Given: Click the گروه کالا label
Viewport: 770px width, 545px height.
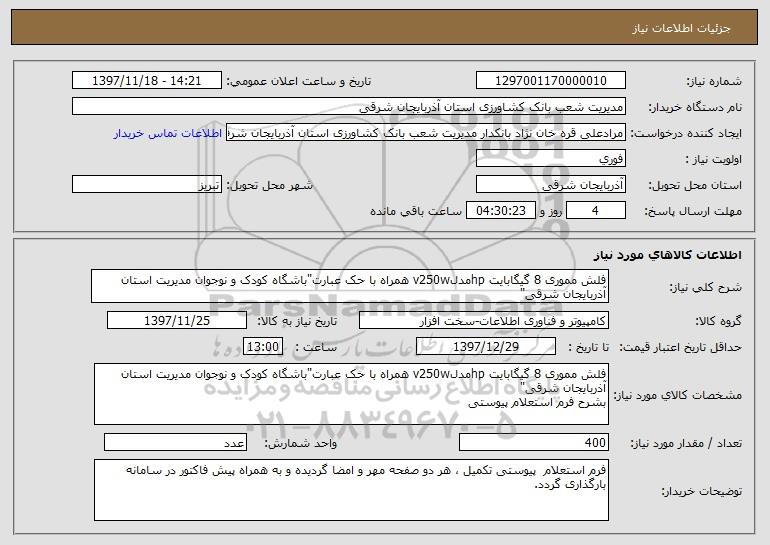Looking at the screenshot, I should tap(718, 322).
